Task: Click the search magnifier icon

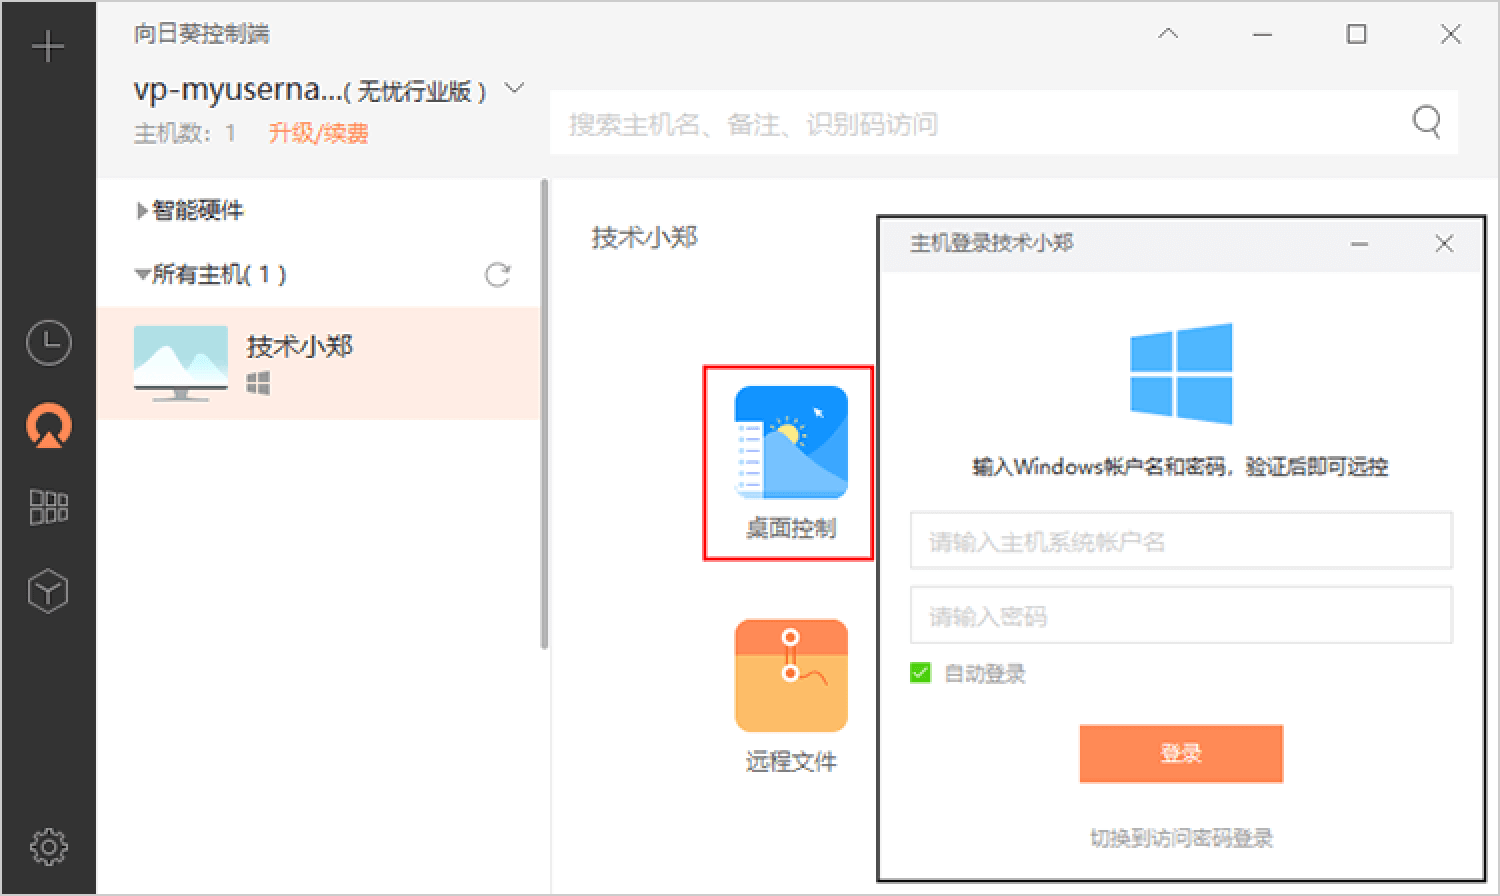Action: point(1427,123)
